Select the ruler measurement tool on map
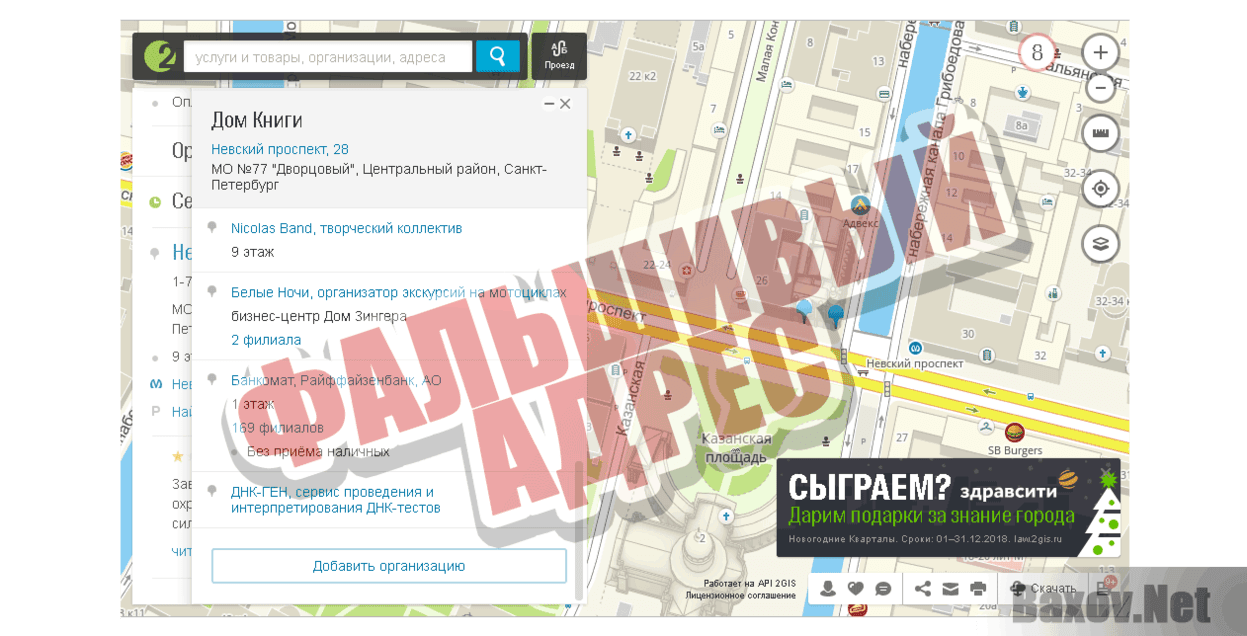The height and width of the screenshot is (636, 1247). pyautogui.click(x=1100, y=133)
